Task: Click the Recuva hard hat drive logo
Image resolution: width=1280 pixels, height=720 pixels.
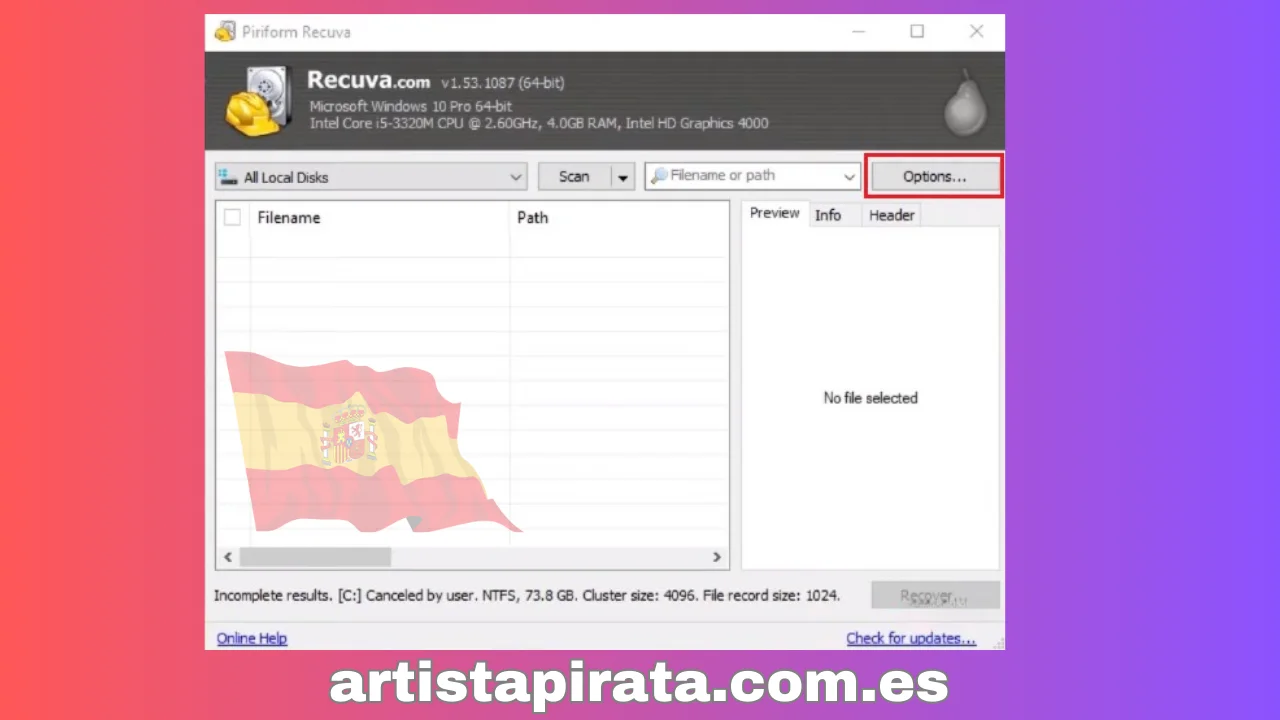Action: pos(259,102)
